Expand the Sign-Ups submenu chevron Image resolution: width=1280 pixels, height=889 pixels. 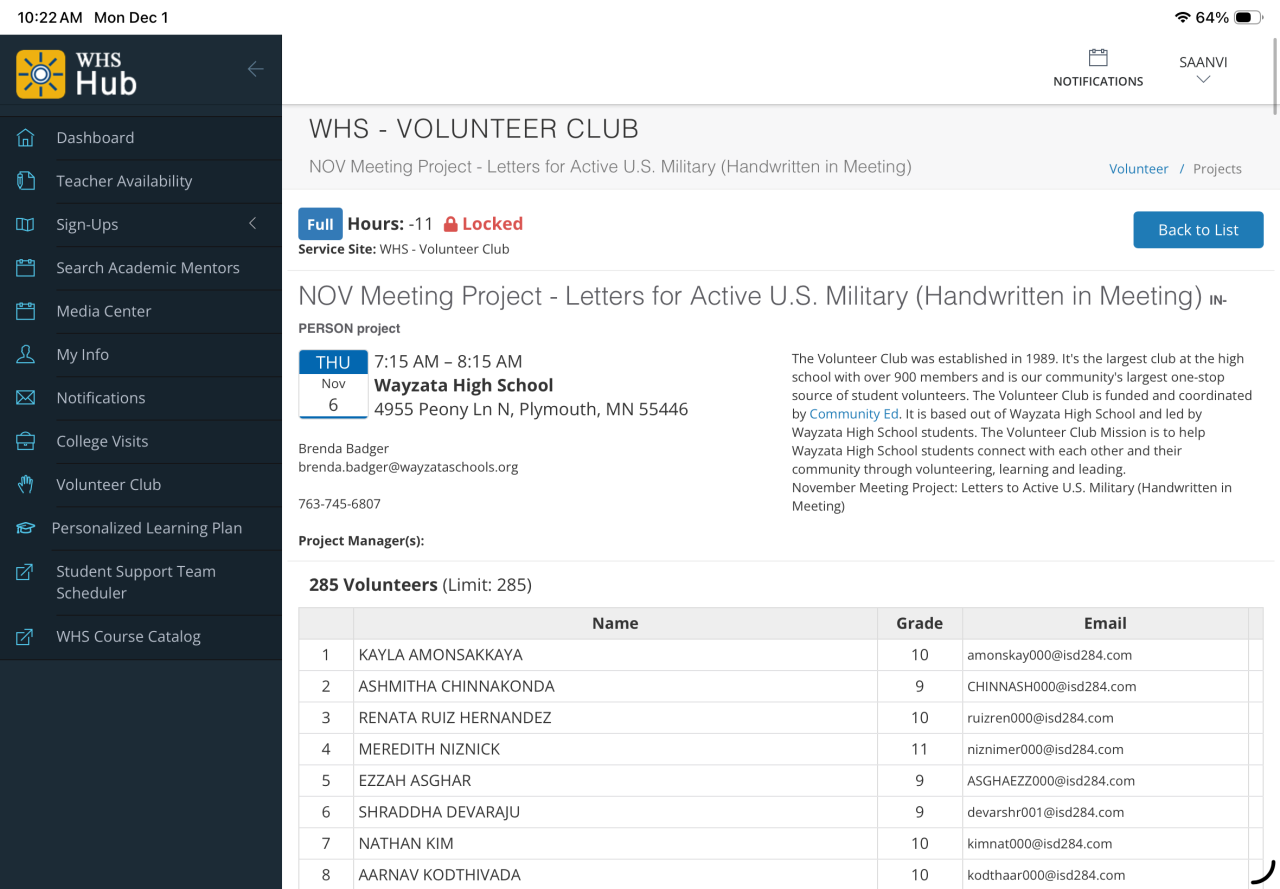[x=253, y=224]
